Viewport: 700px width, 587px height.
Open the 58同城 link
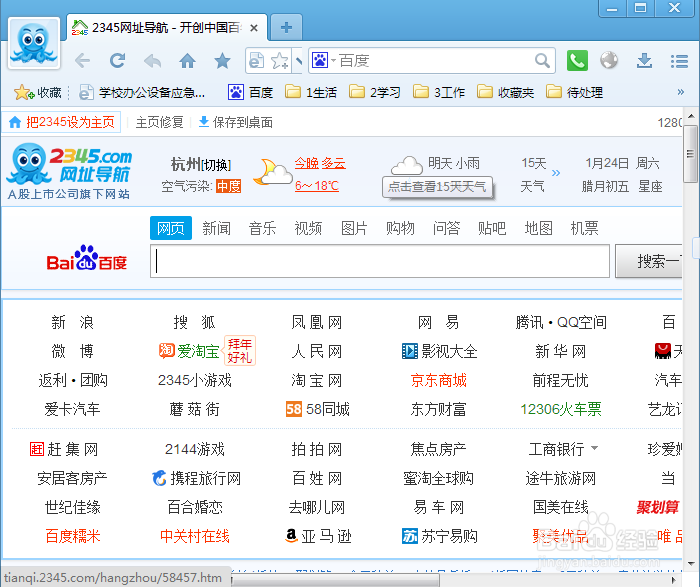(x=317, y=409)
